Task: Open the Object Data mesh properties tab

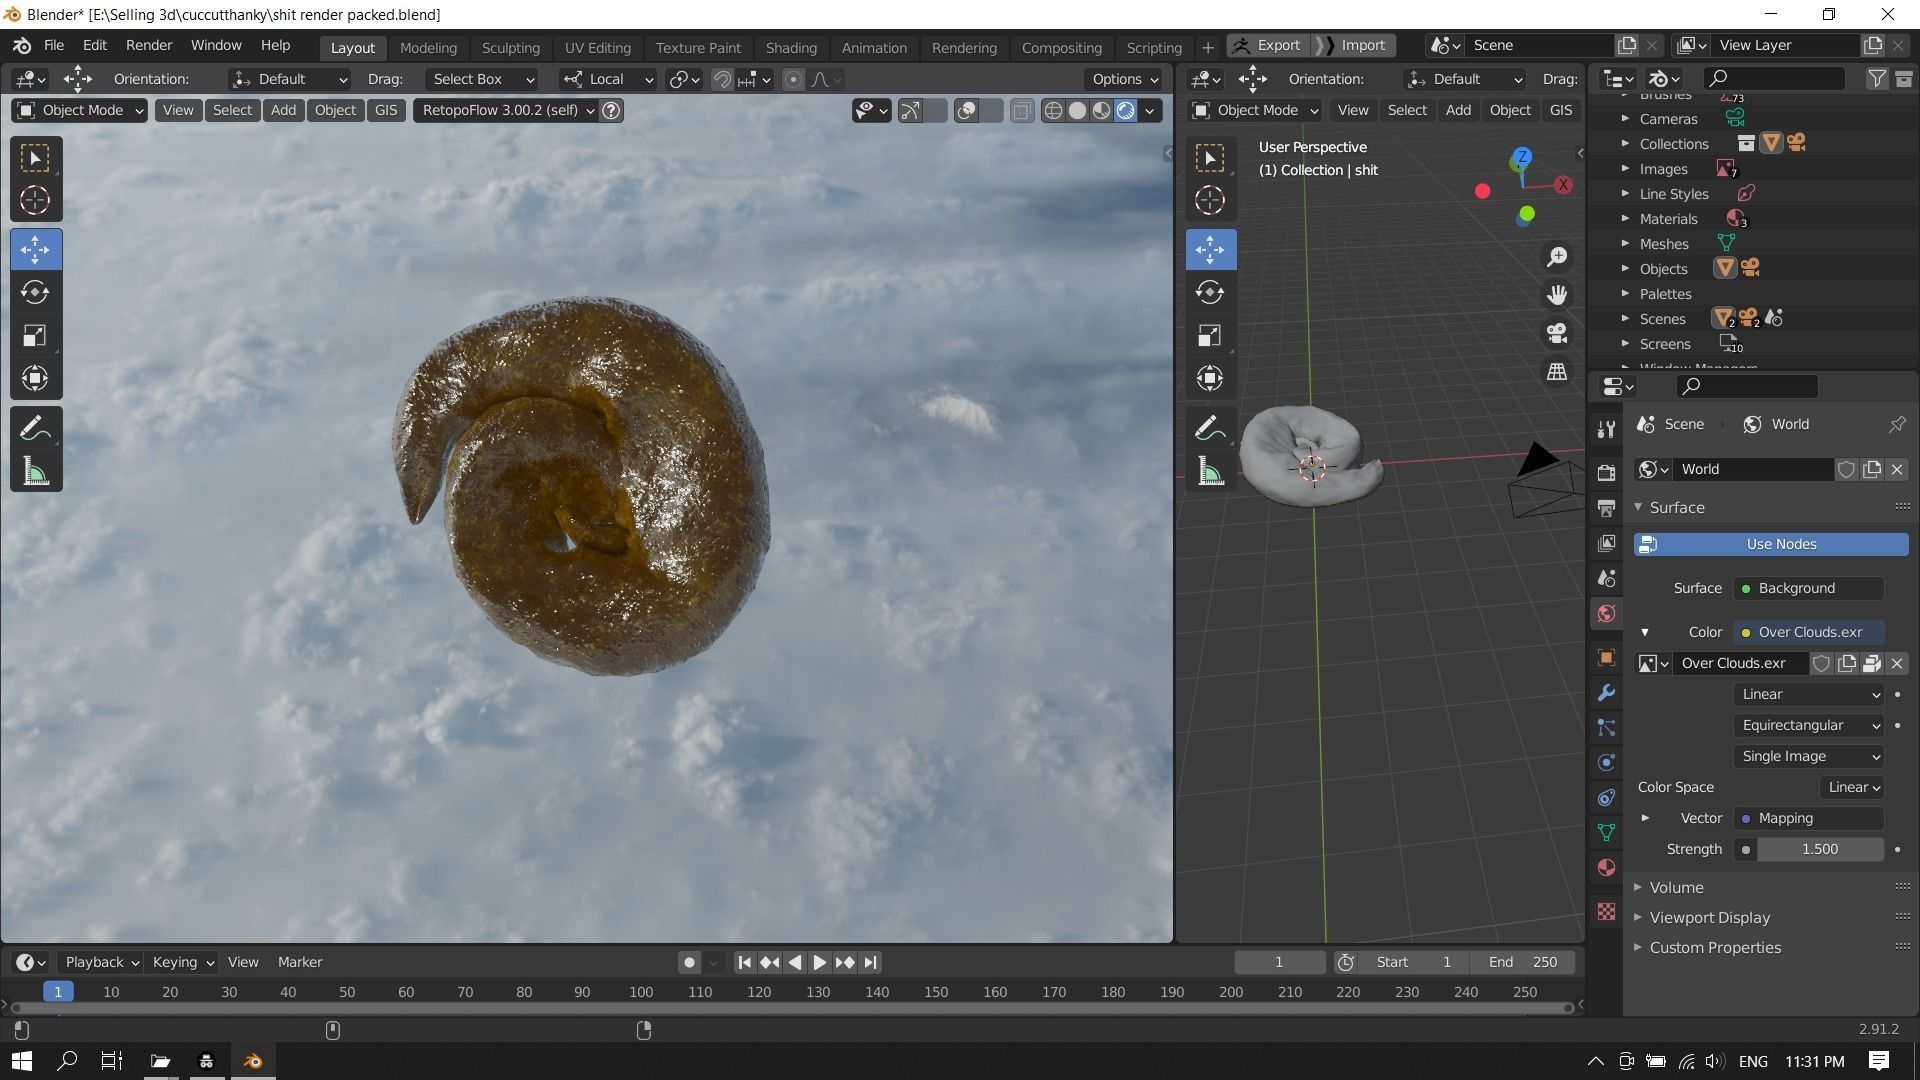Action: click(x=1606, y=832)
